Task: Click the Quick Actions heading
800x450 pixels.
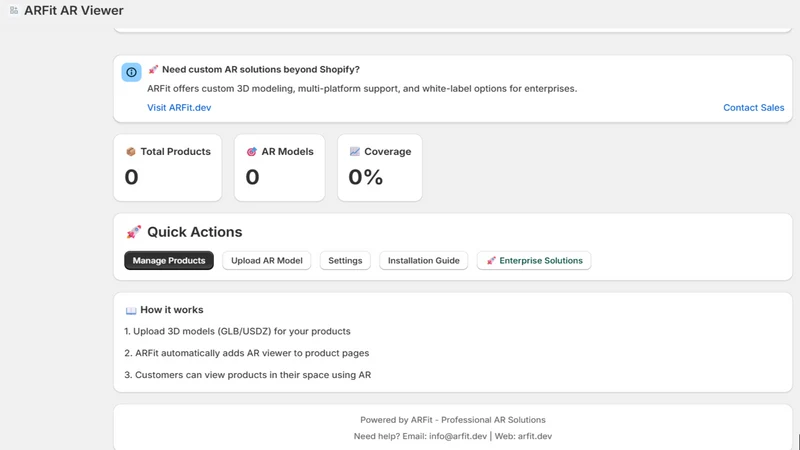Action: pos(194,232)
